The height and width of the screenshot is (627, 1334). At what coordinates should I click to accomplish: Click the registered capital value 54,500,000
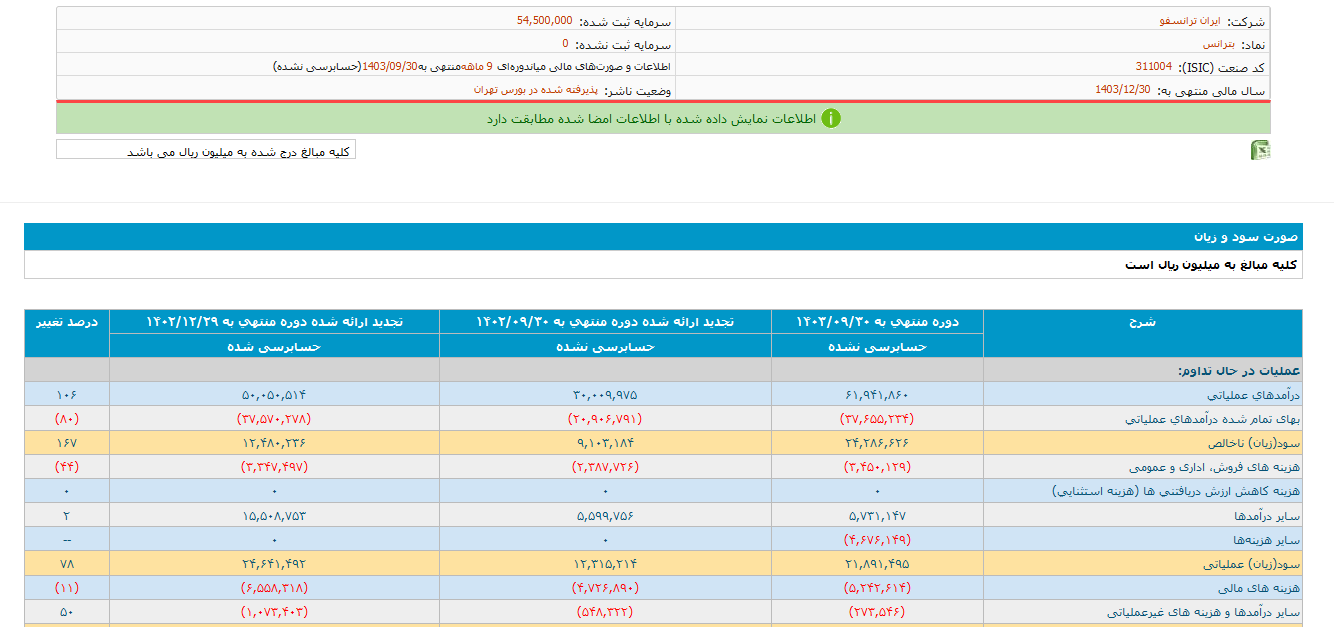click(545, 20)
